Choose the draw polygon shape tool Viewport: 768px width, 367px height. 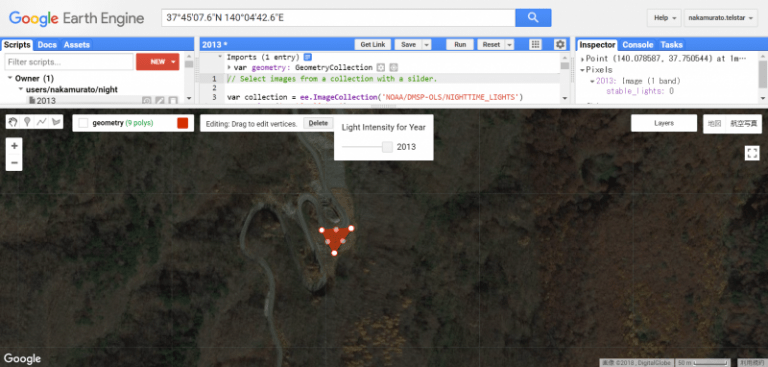tap(56, 122)
